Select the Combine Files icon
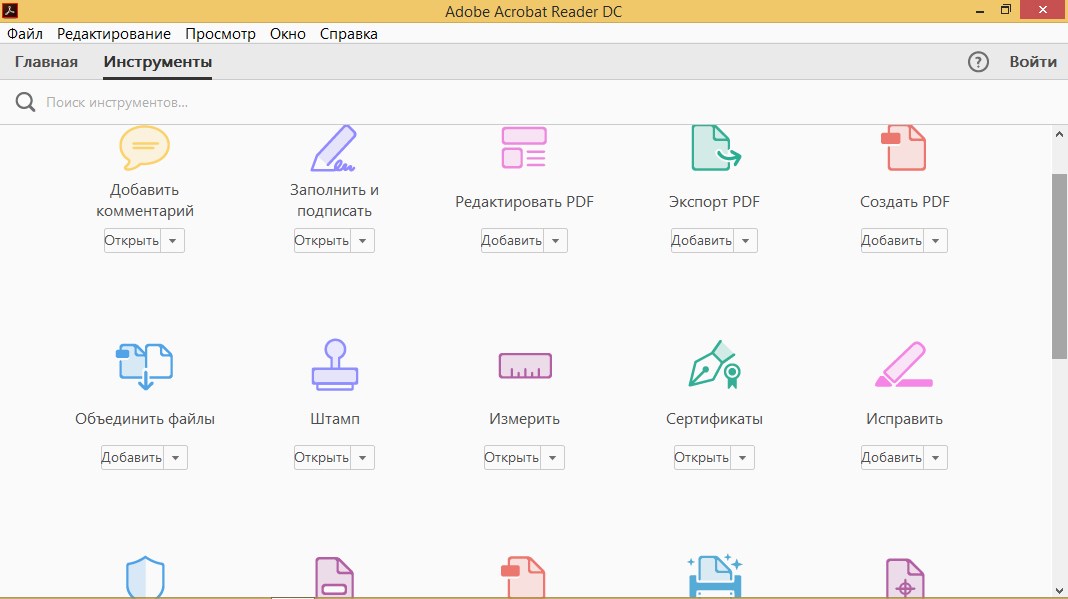Viewport: 1068px width, 599px height. click(x=144, y=366)
